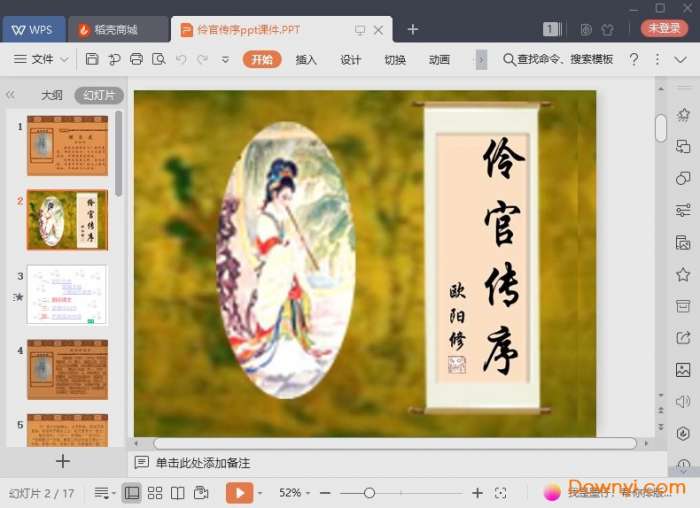The image size is (700, 508).
Task: Click the animation star marker on slide 3
Action: (x=18, y=296)
